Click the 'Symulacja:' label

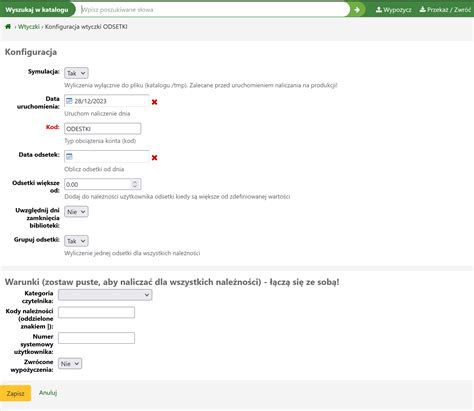[44, 72]
